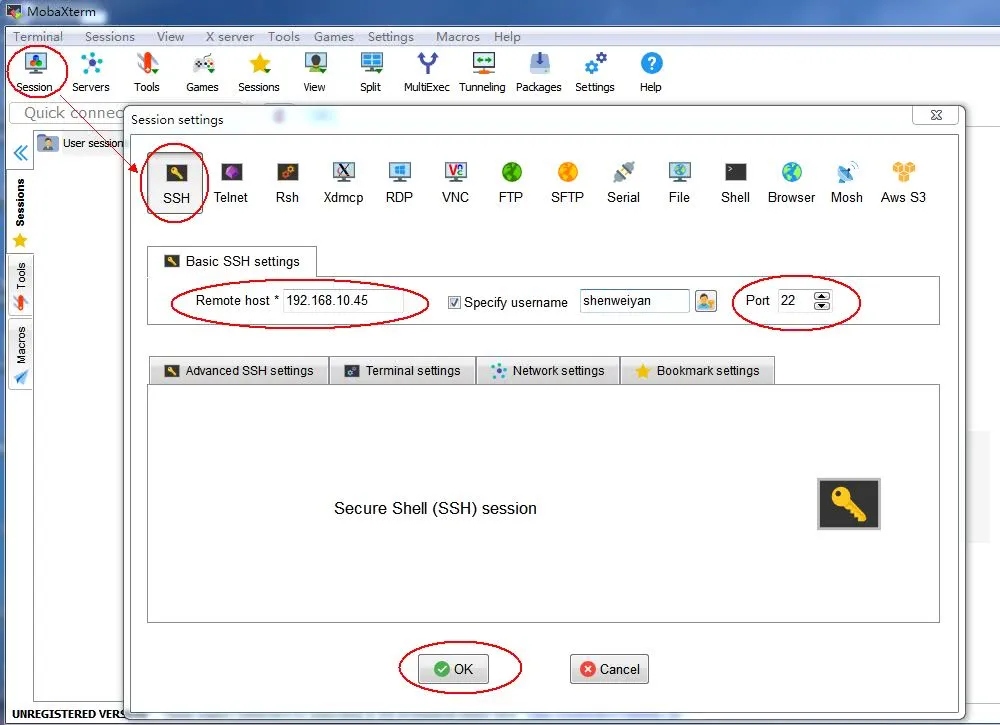Click the Help question mark icon

coord(651,73)
